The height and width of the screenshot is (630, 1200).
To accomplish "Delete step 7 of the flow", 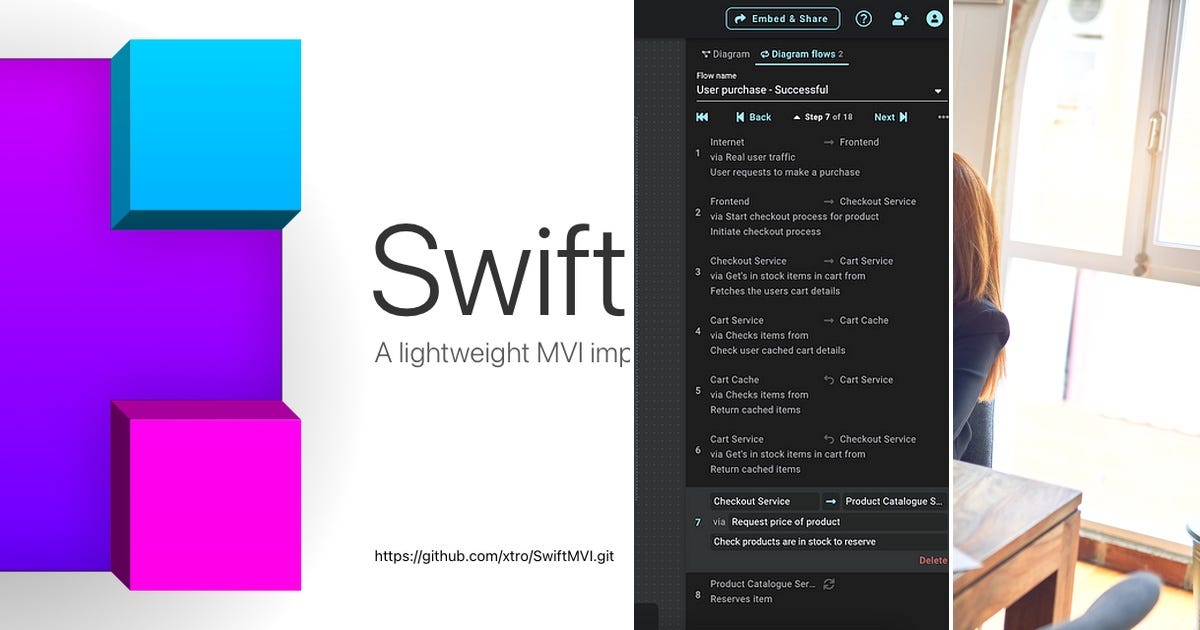I will (x=933, y=561).
